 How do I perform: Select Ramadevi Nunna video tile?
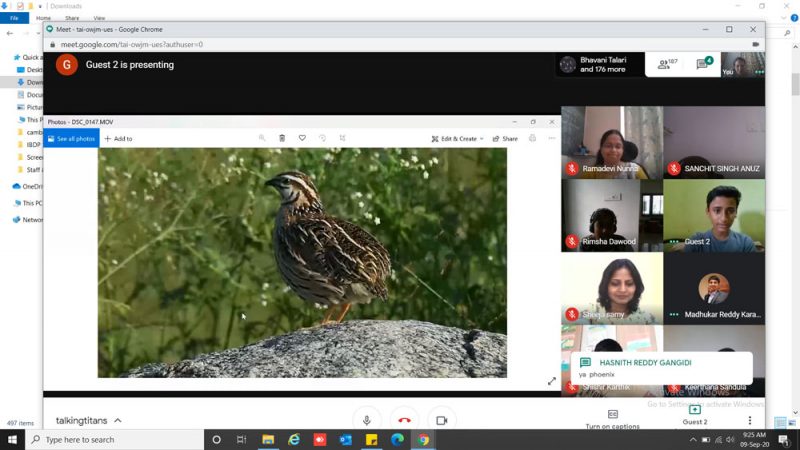point(612,142)
